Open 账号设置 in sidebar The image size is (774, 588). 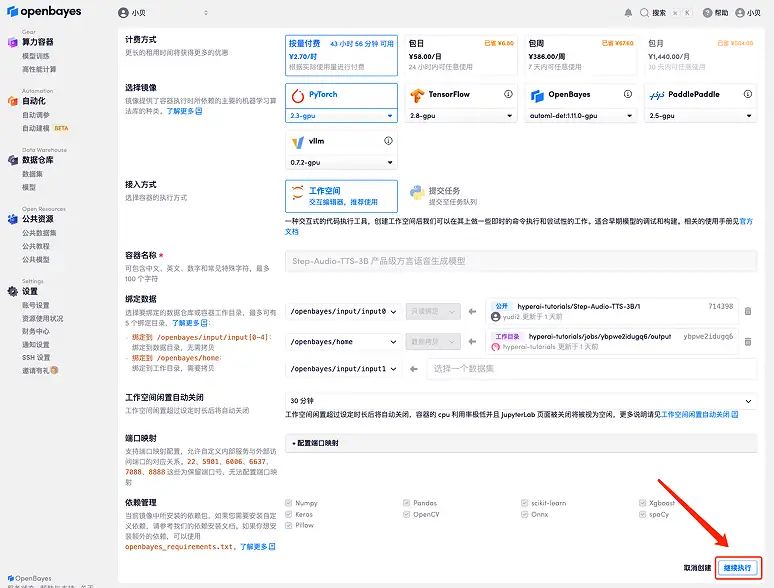[x=36, y=306]
